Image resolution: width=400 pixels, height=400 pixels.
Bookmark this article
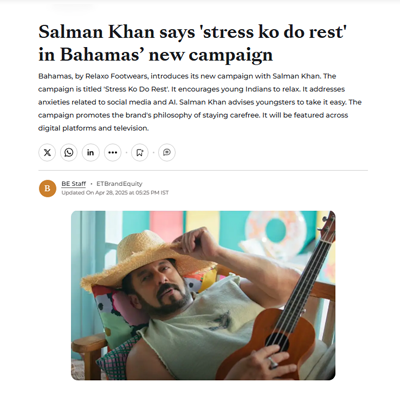(140, 153)
